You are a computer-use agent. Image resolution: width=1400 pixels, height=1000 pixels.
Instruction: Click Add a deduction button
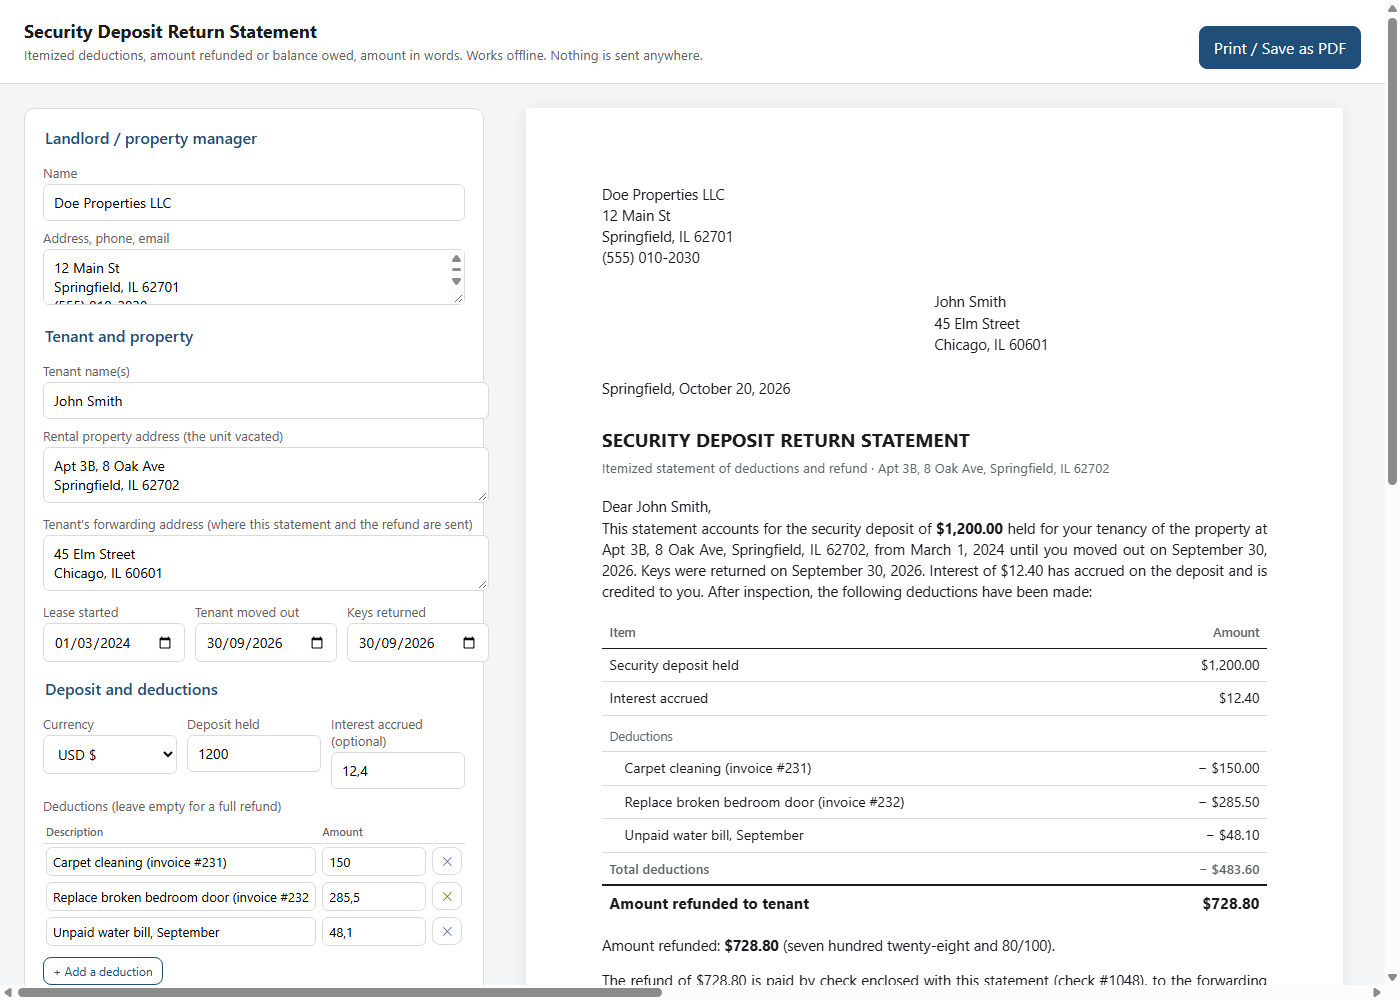click(x=103, y=971)
